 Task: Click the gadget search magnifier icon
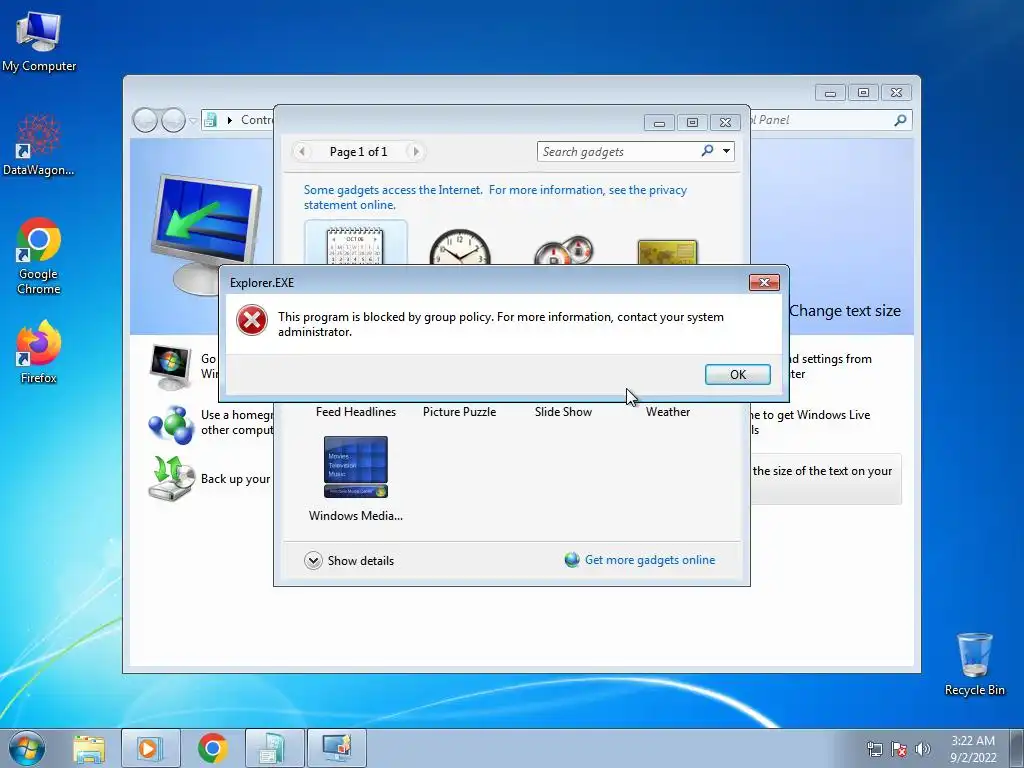click(707, 151)
